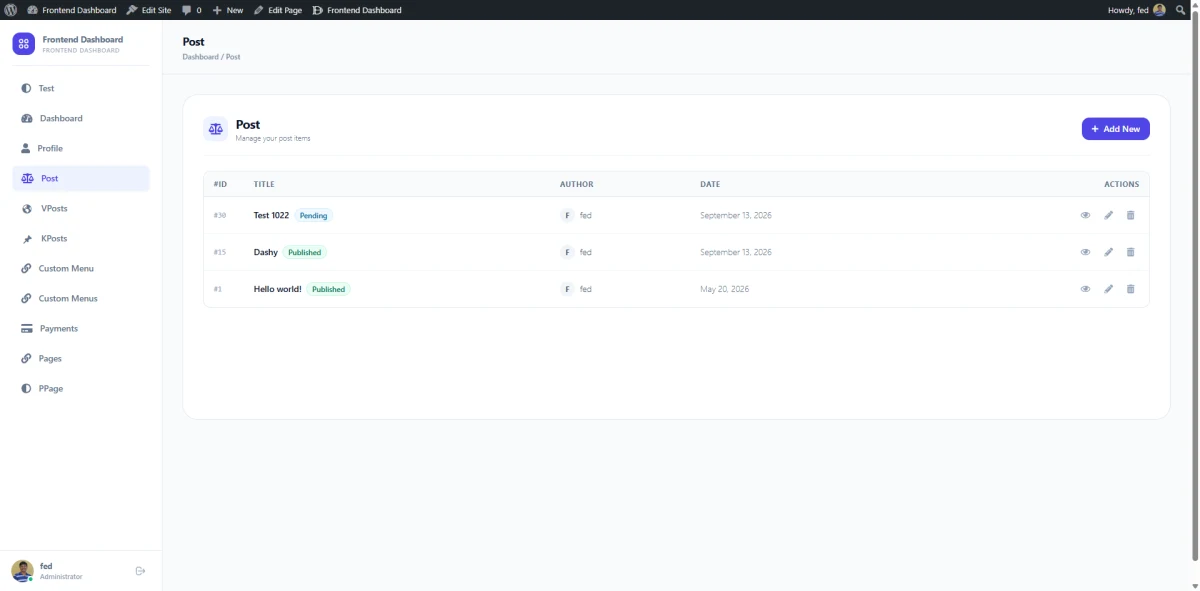Click the AUTHOR column header

[576, 184]
